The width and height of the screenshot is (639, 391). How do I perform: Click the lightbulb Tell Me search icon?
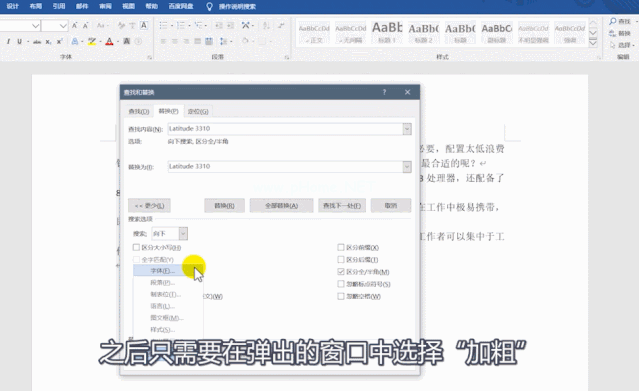point(209,7)
